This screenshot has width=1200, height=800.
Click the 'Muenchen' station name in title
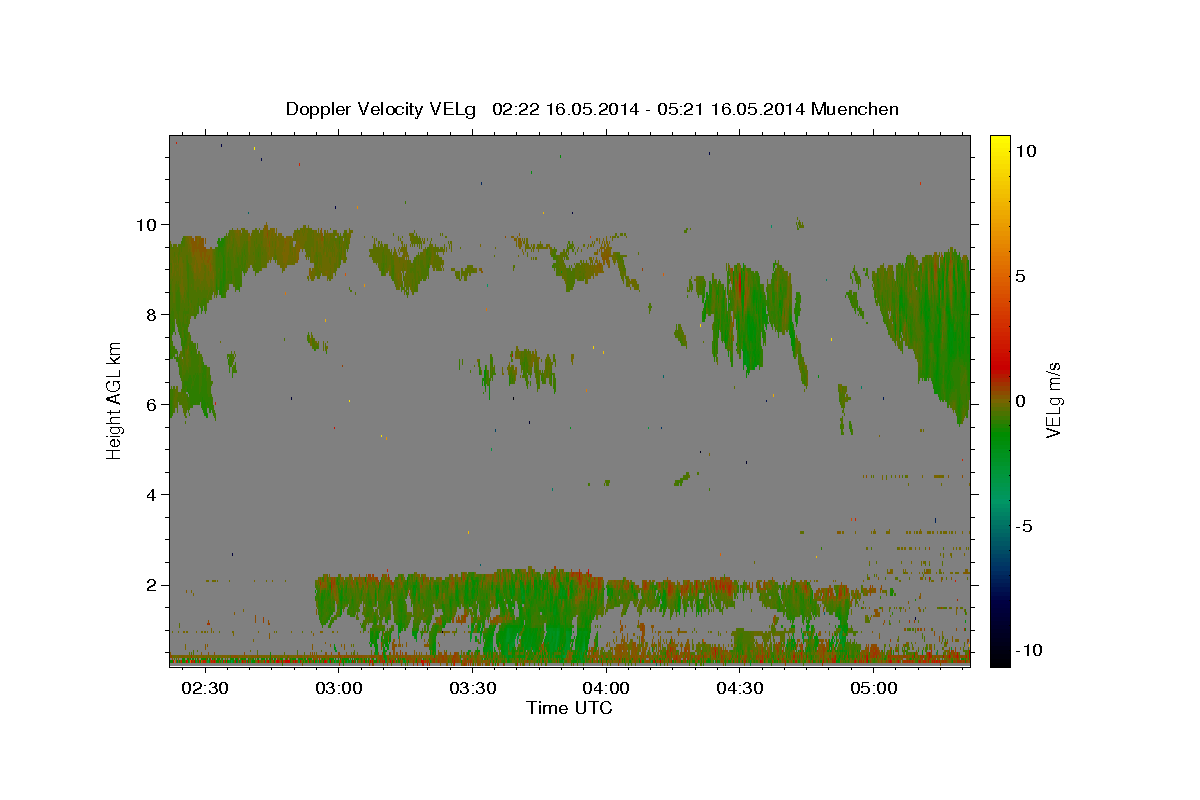(x=855, y=109)
